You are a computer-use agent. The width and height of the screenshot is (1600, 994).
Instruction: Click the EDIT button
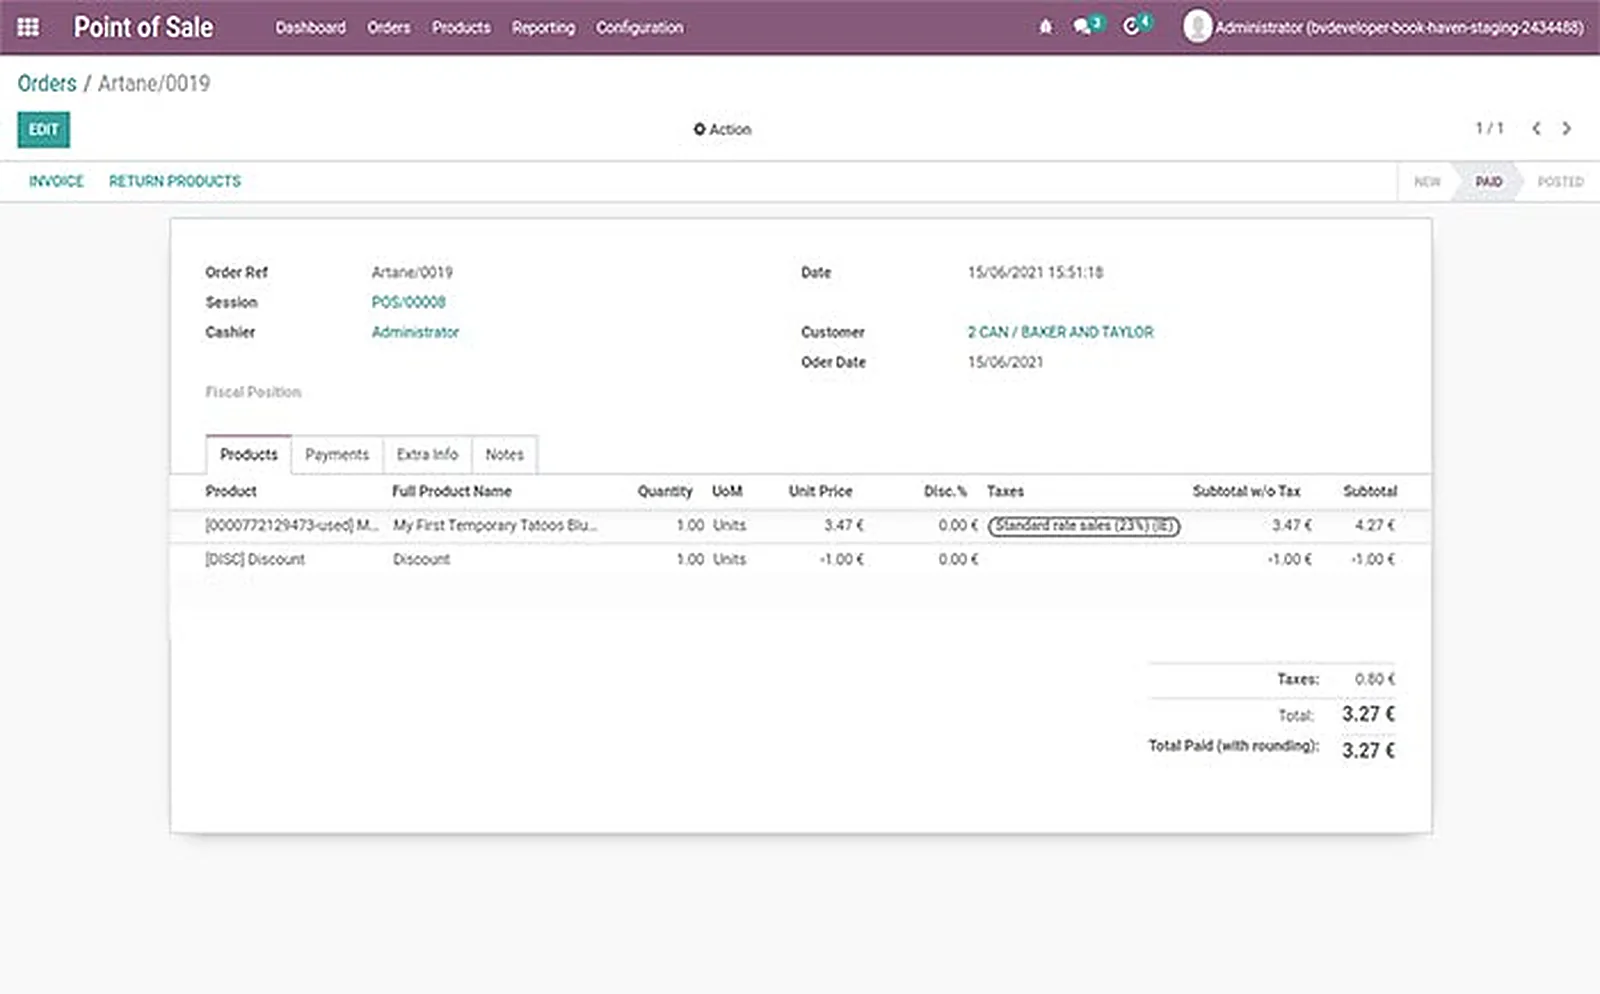[x=43, y=129]
